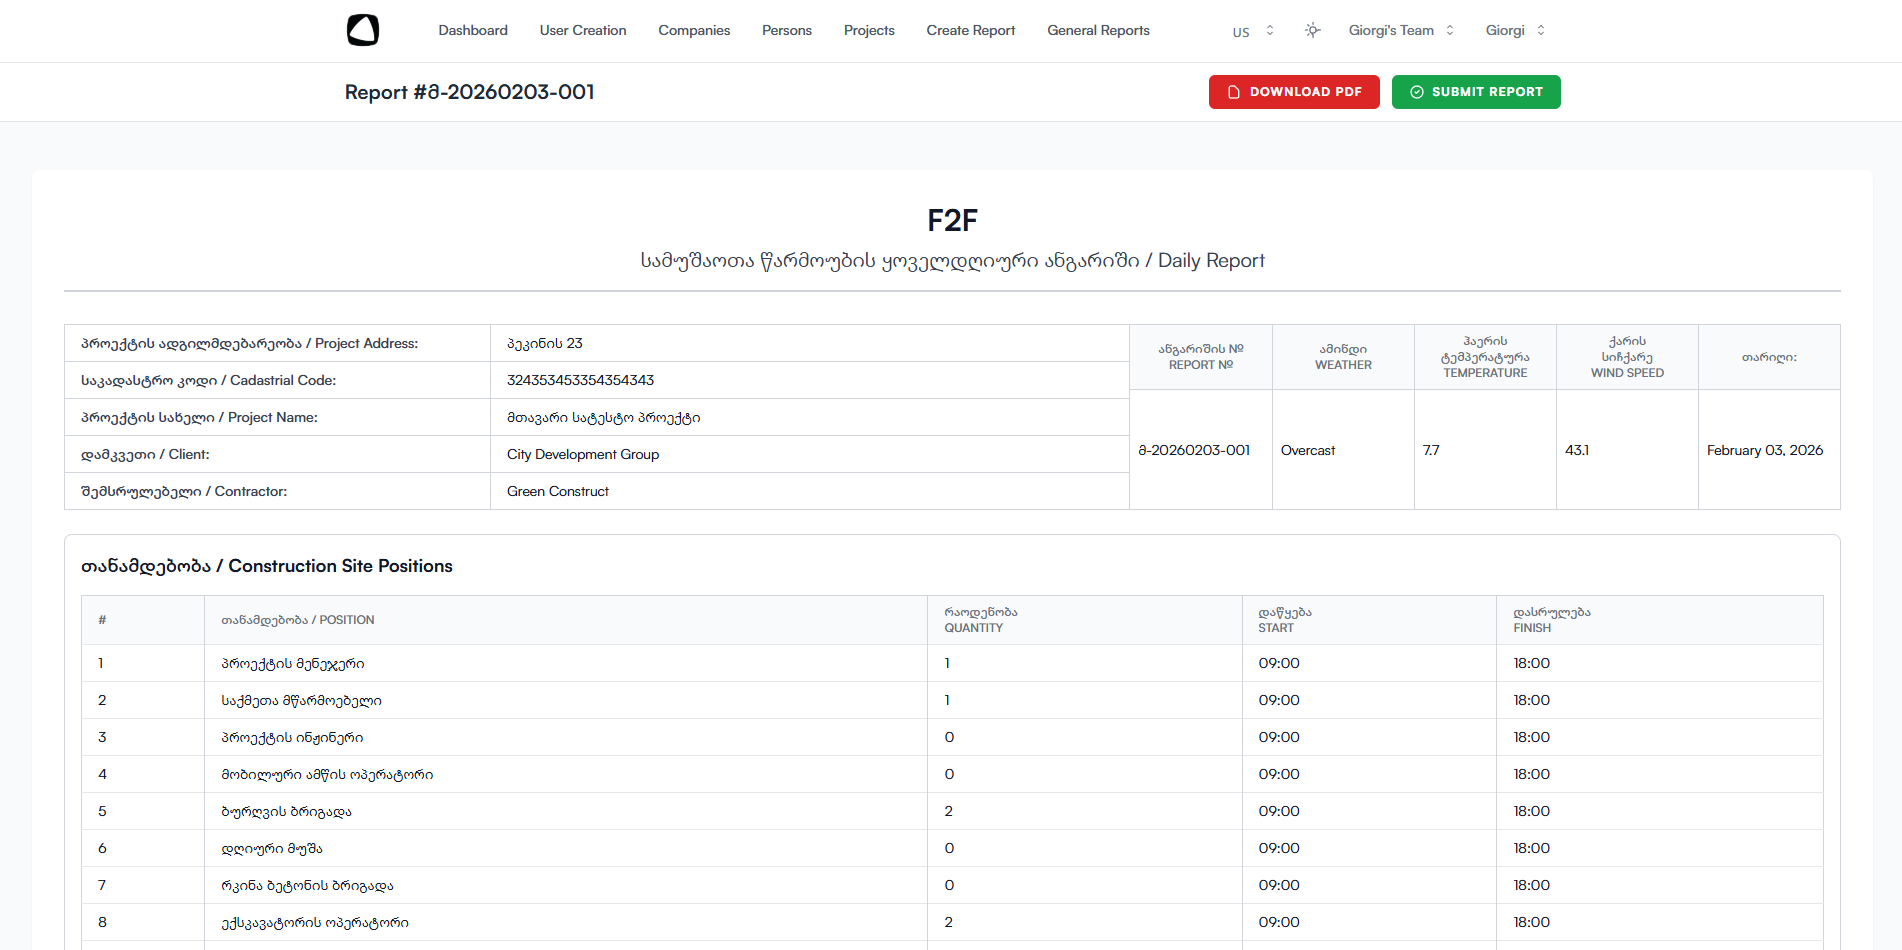Viewport: 1902px width, 950px height.
Task: Open the US language dropdown
Action: click(1252, 31)
